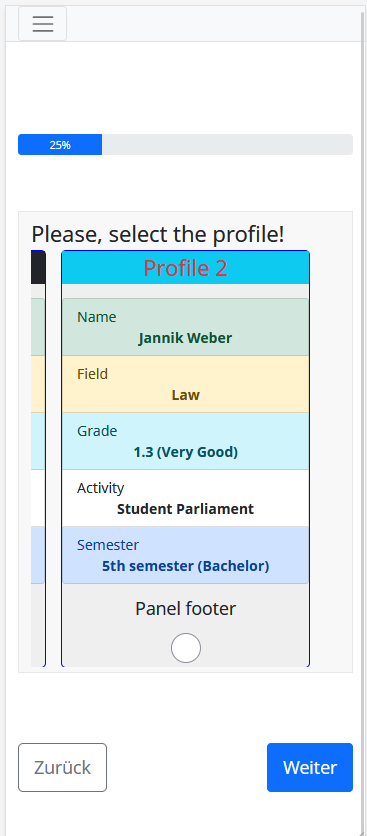The height and width of the screenshot is (836, 367).
Task: Click the Weiter button
Action: coord(310,767)
